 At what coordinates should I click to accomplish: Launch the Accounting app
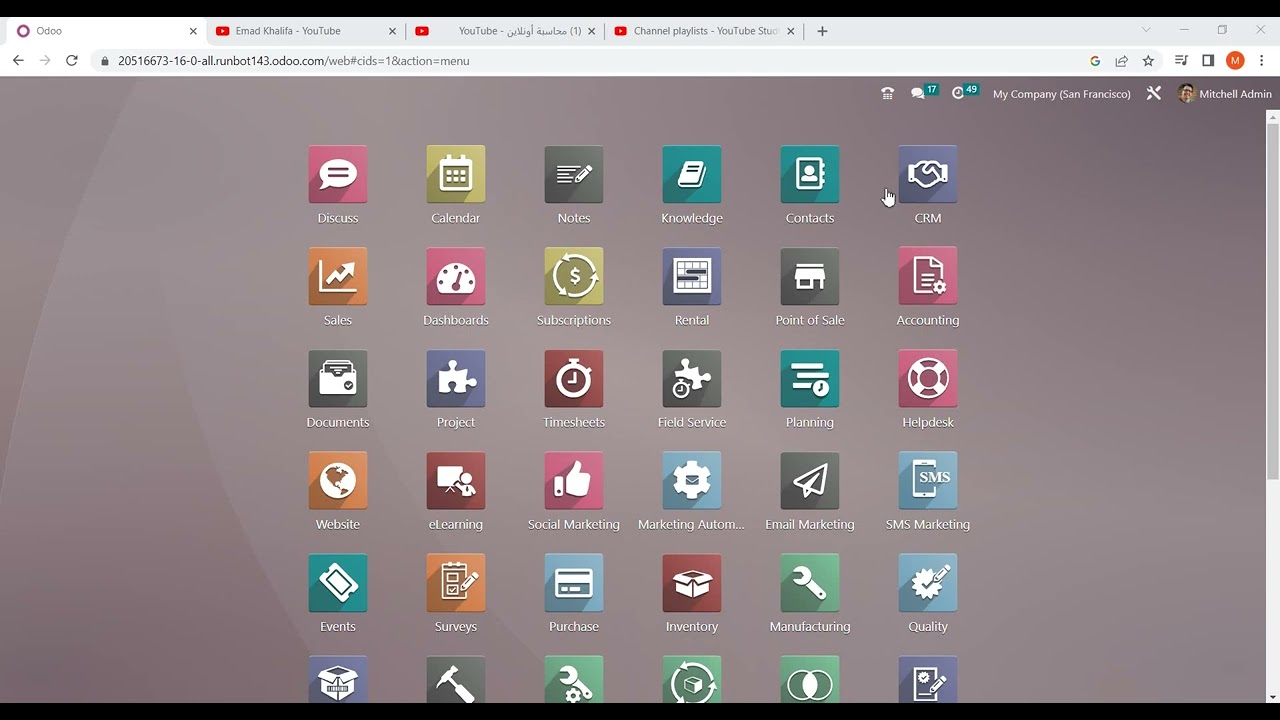928,277
